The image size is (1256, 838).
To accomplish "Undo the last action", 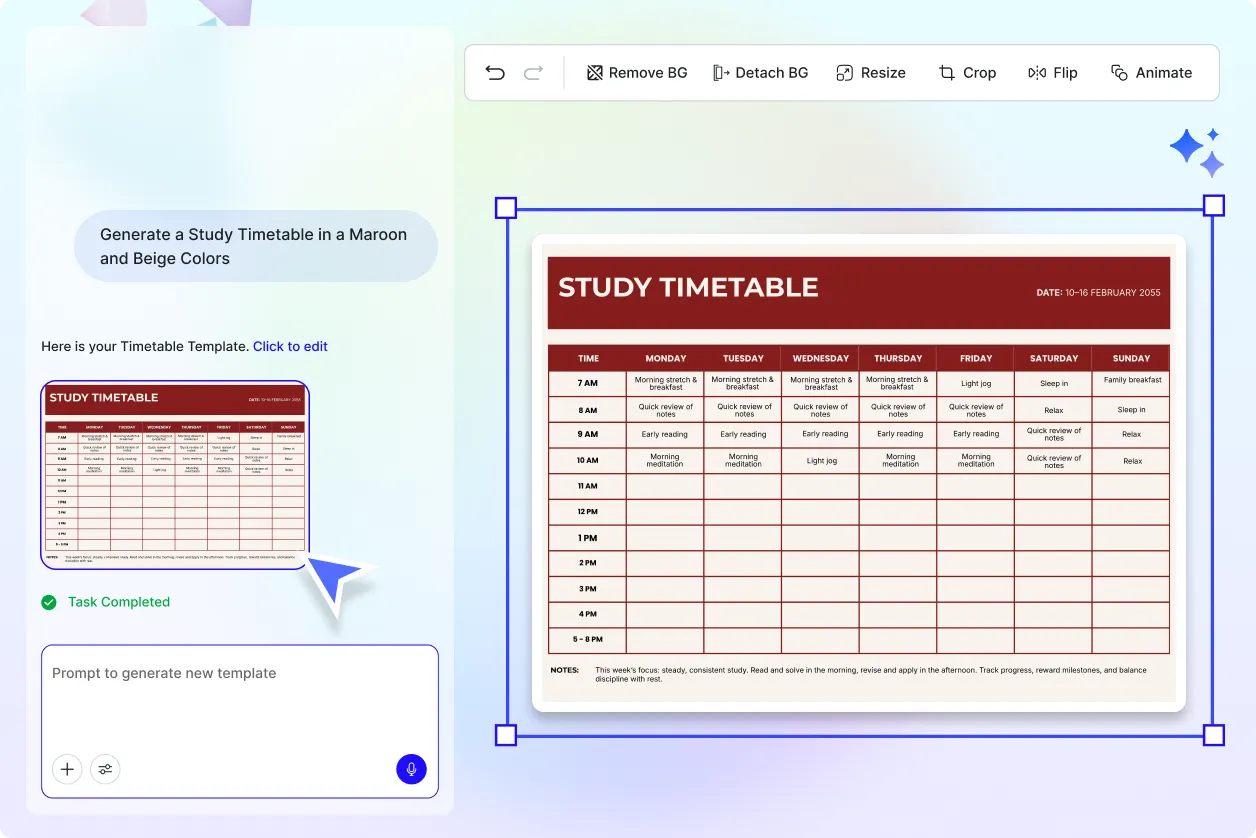I will [495, 72].
